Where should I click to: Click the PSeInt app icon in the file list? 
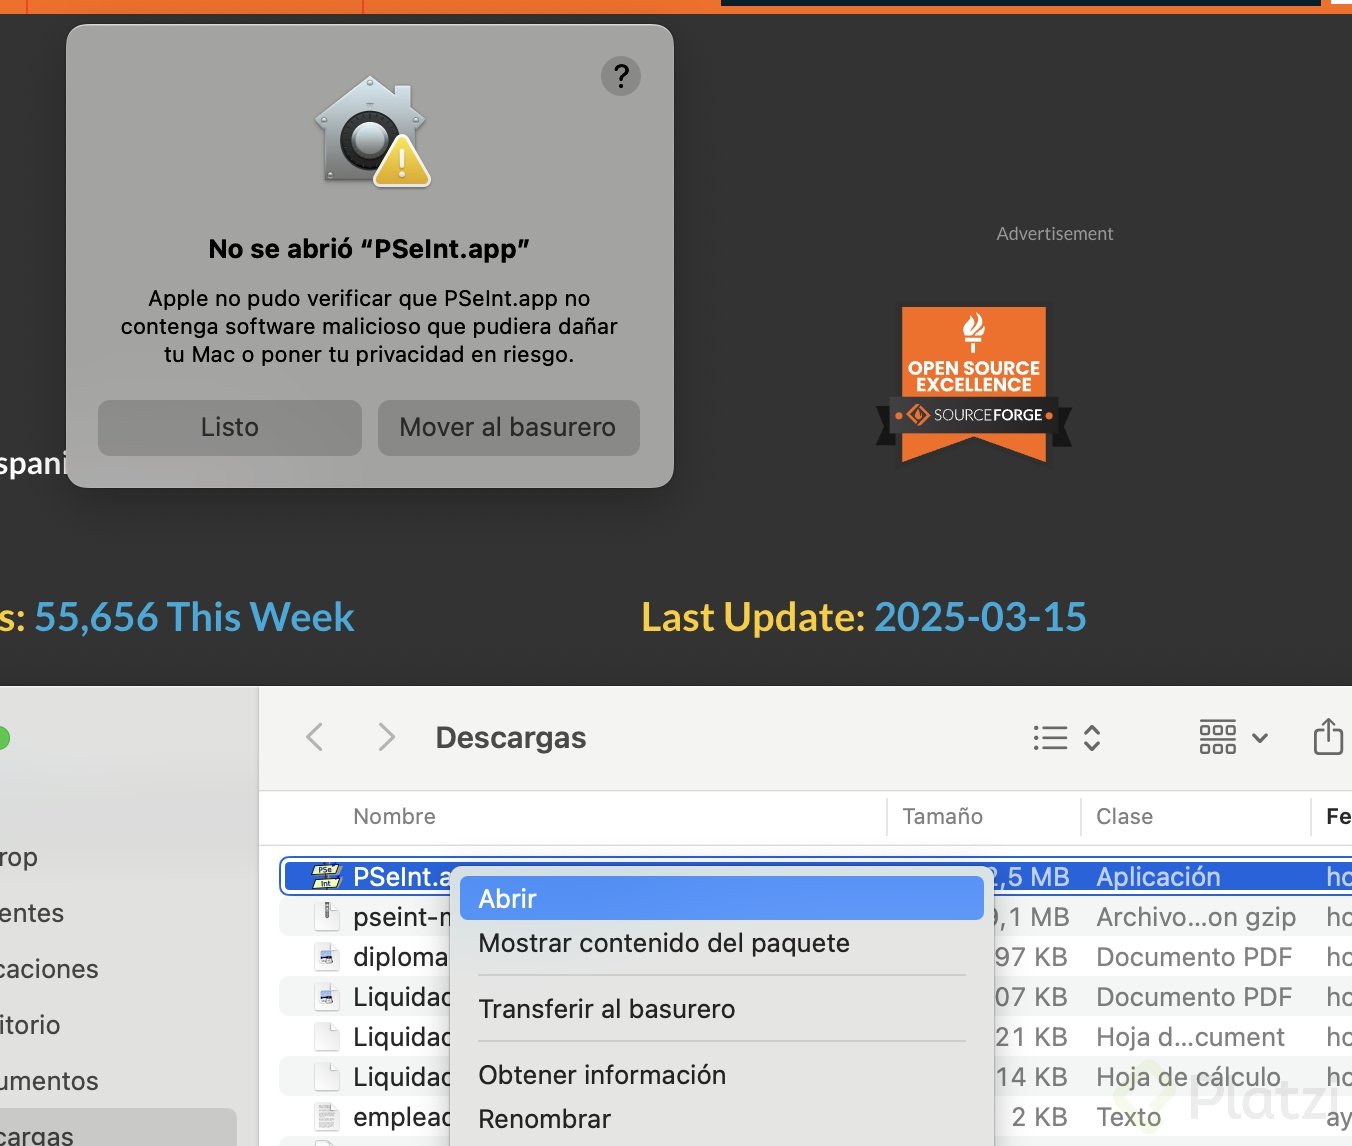327,876
